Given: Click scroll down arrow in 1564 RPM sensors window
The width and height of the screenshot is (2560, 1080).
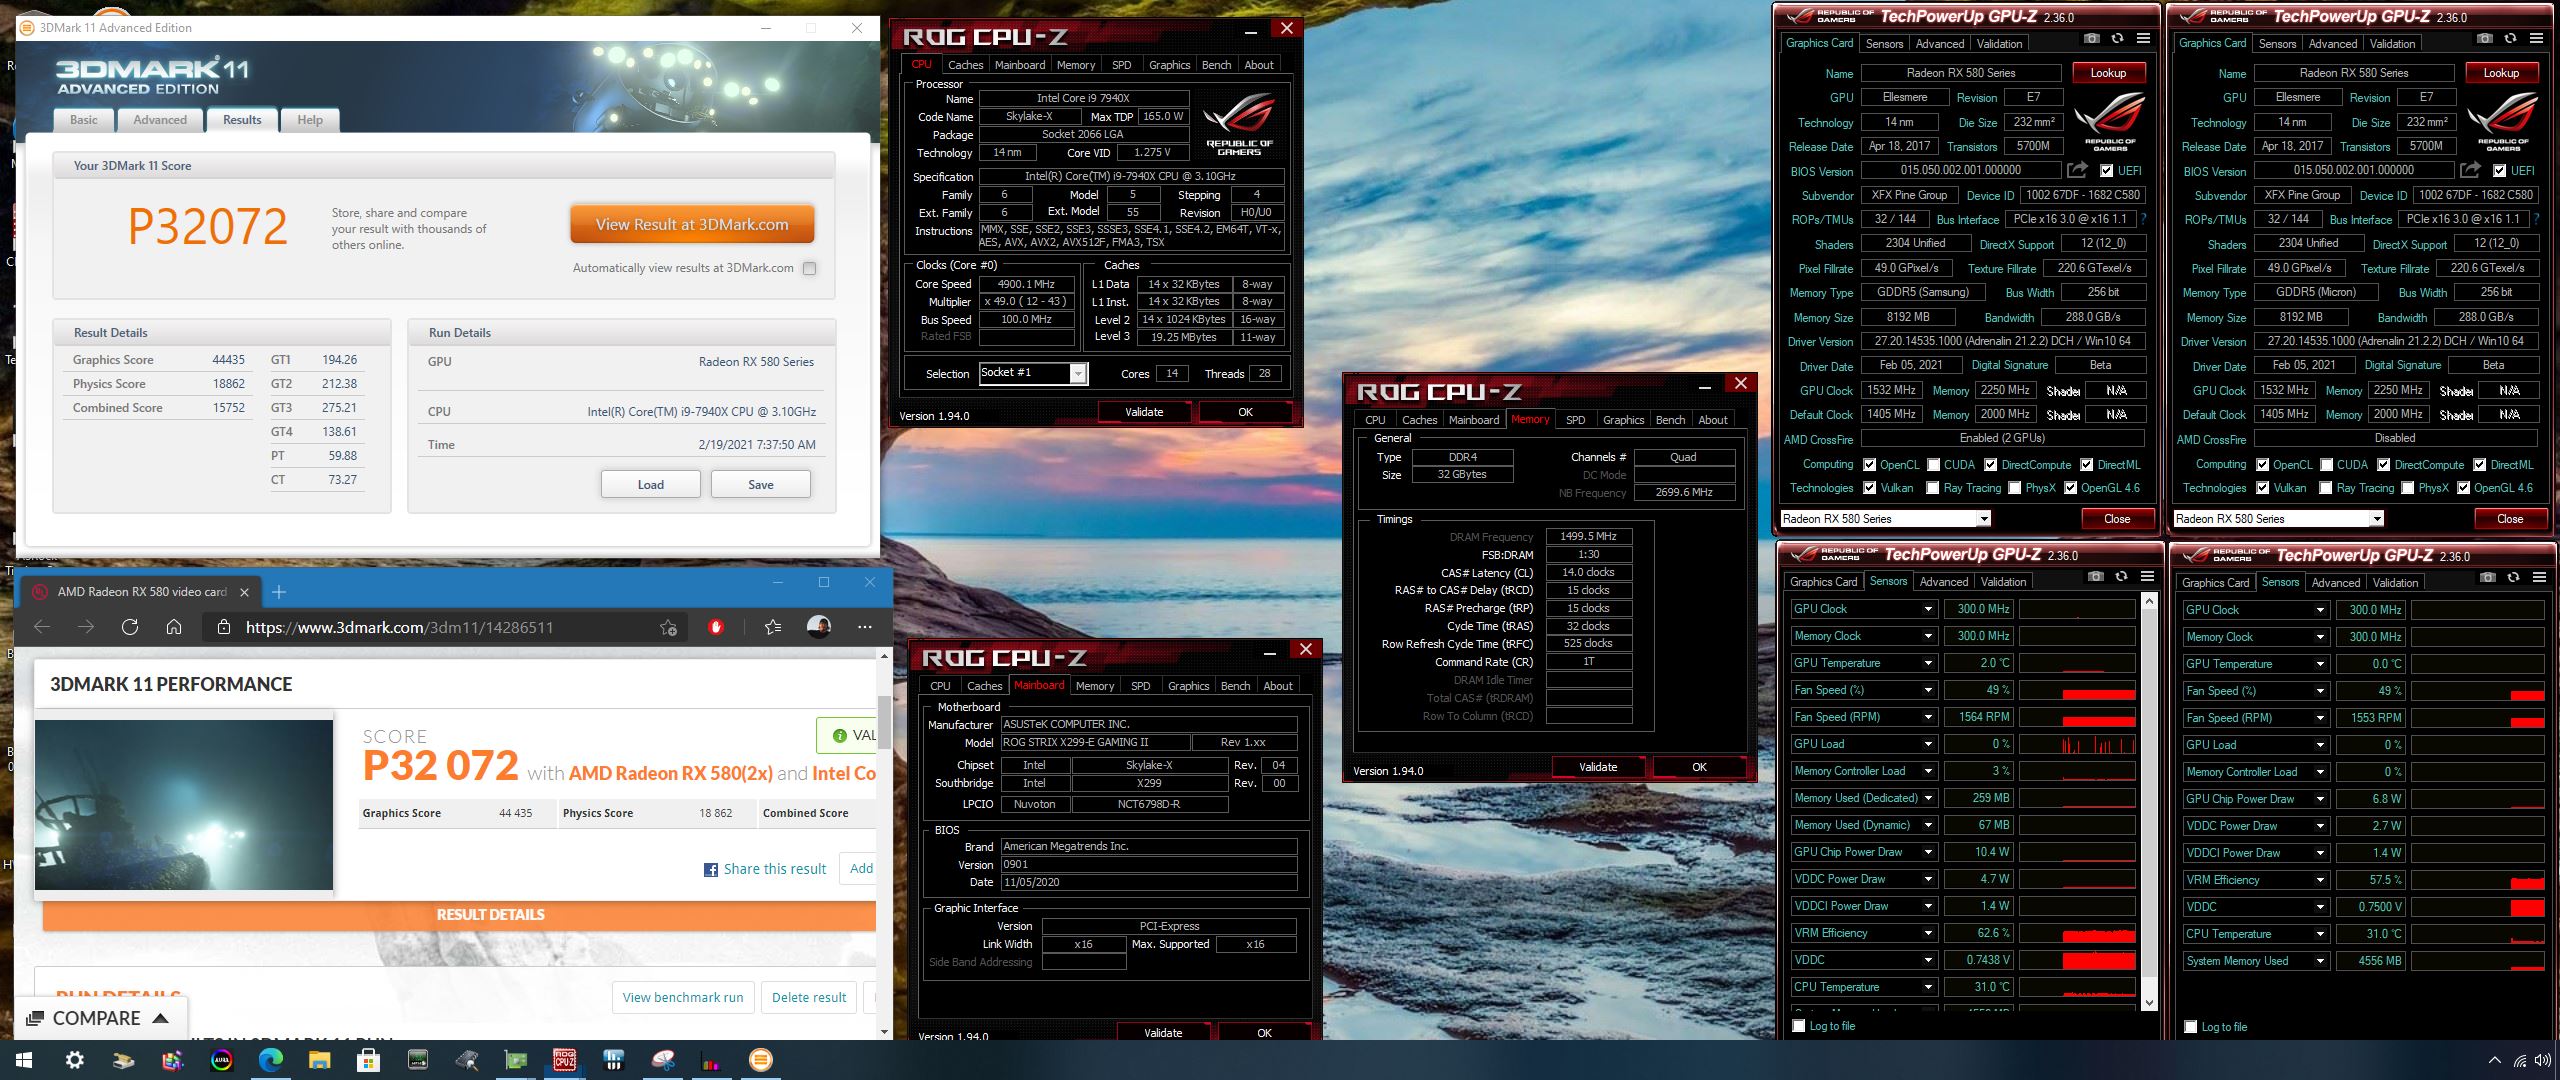Looking at the screenshot, I should click(x=2149, y=1002).
